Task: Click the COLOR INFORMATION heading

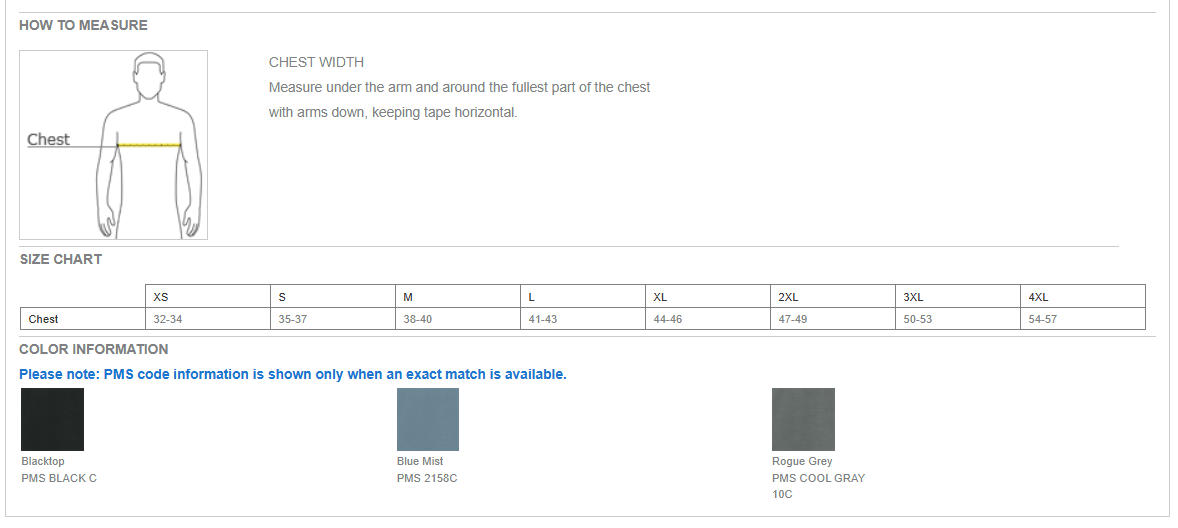Action: point(94,349)
